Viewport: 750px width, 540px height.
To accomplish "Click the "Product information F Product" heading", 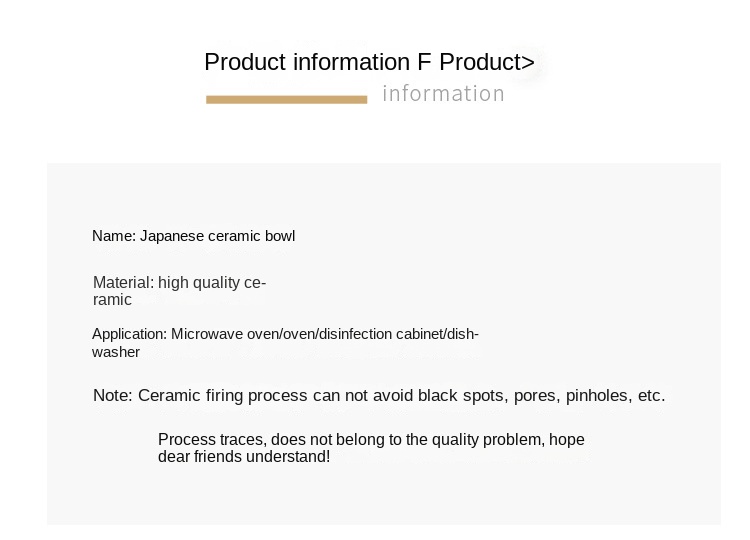I will tap(361, 62).
